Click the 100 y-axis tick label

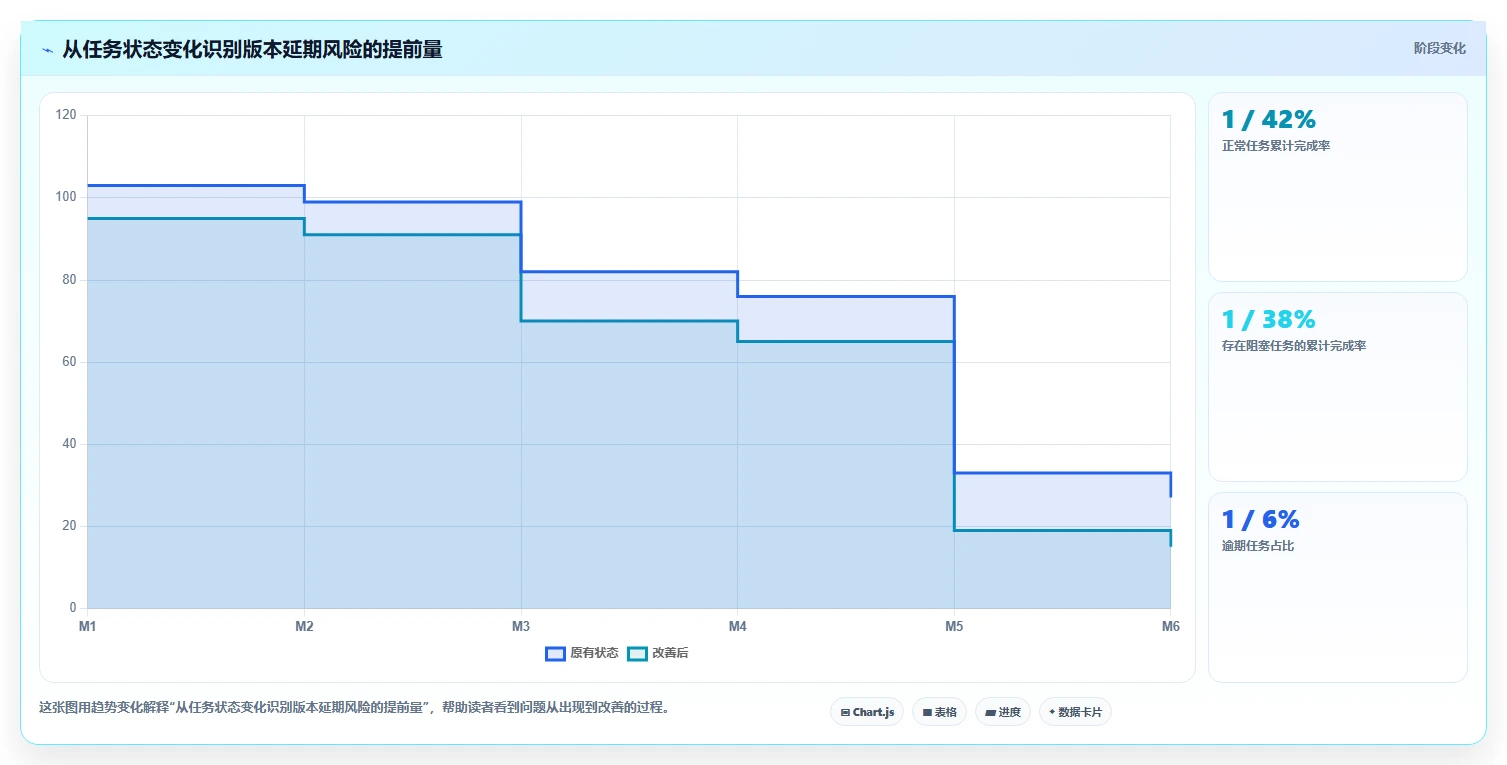tap(66, 197)
